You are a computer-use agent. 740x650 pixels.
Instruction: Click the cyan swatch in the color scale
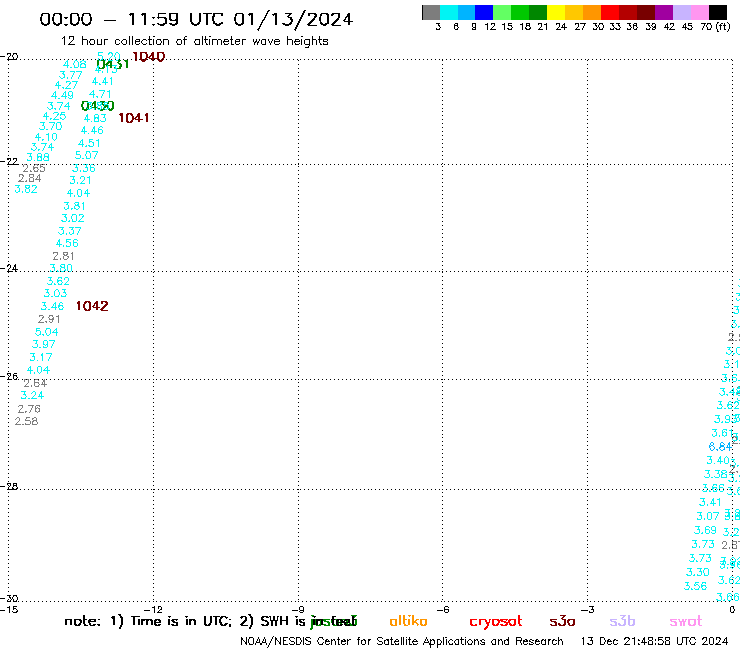449,12
